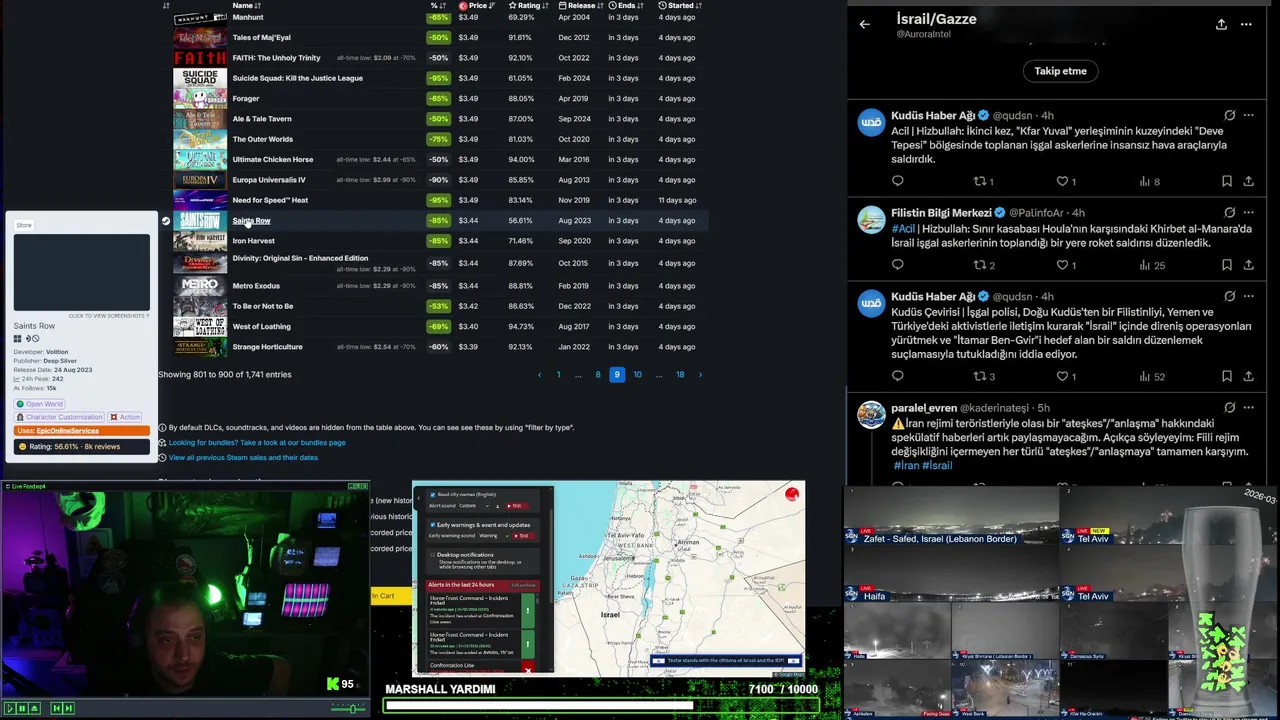Go to page 8 in pagination
Image resolution: width=1280 pixels, height=720 pixels.
coord(598,374)
